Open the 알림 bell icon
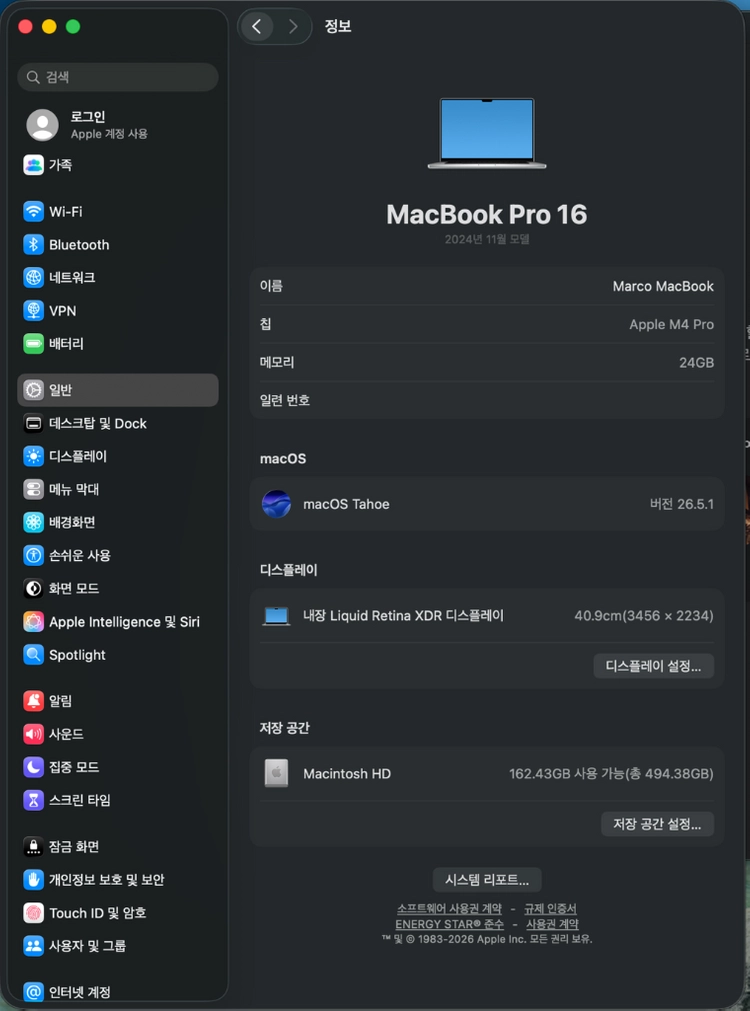The height and width of the screenshot is (1011, 750). [34, 701]
